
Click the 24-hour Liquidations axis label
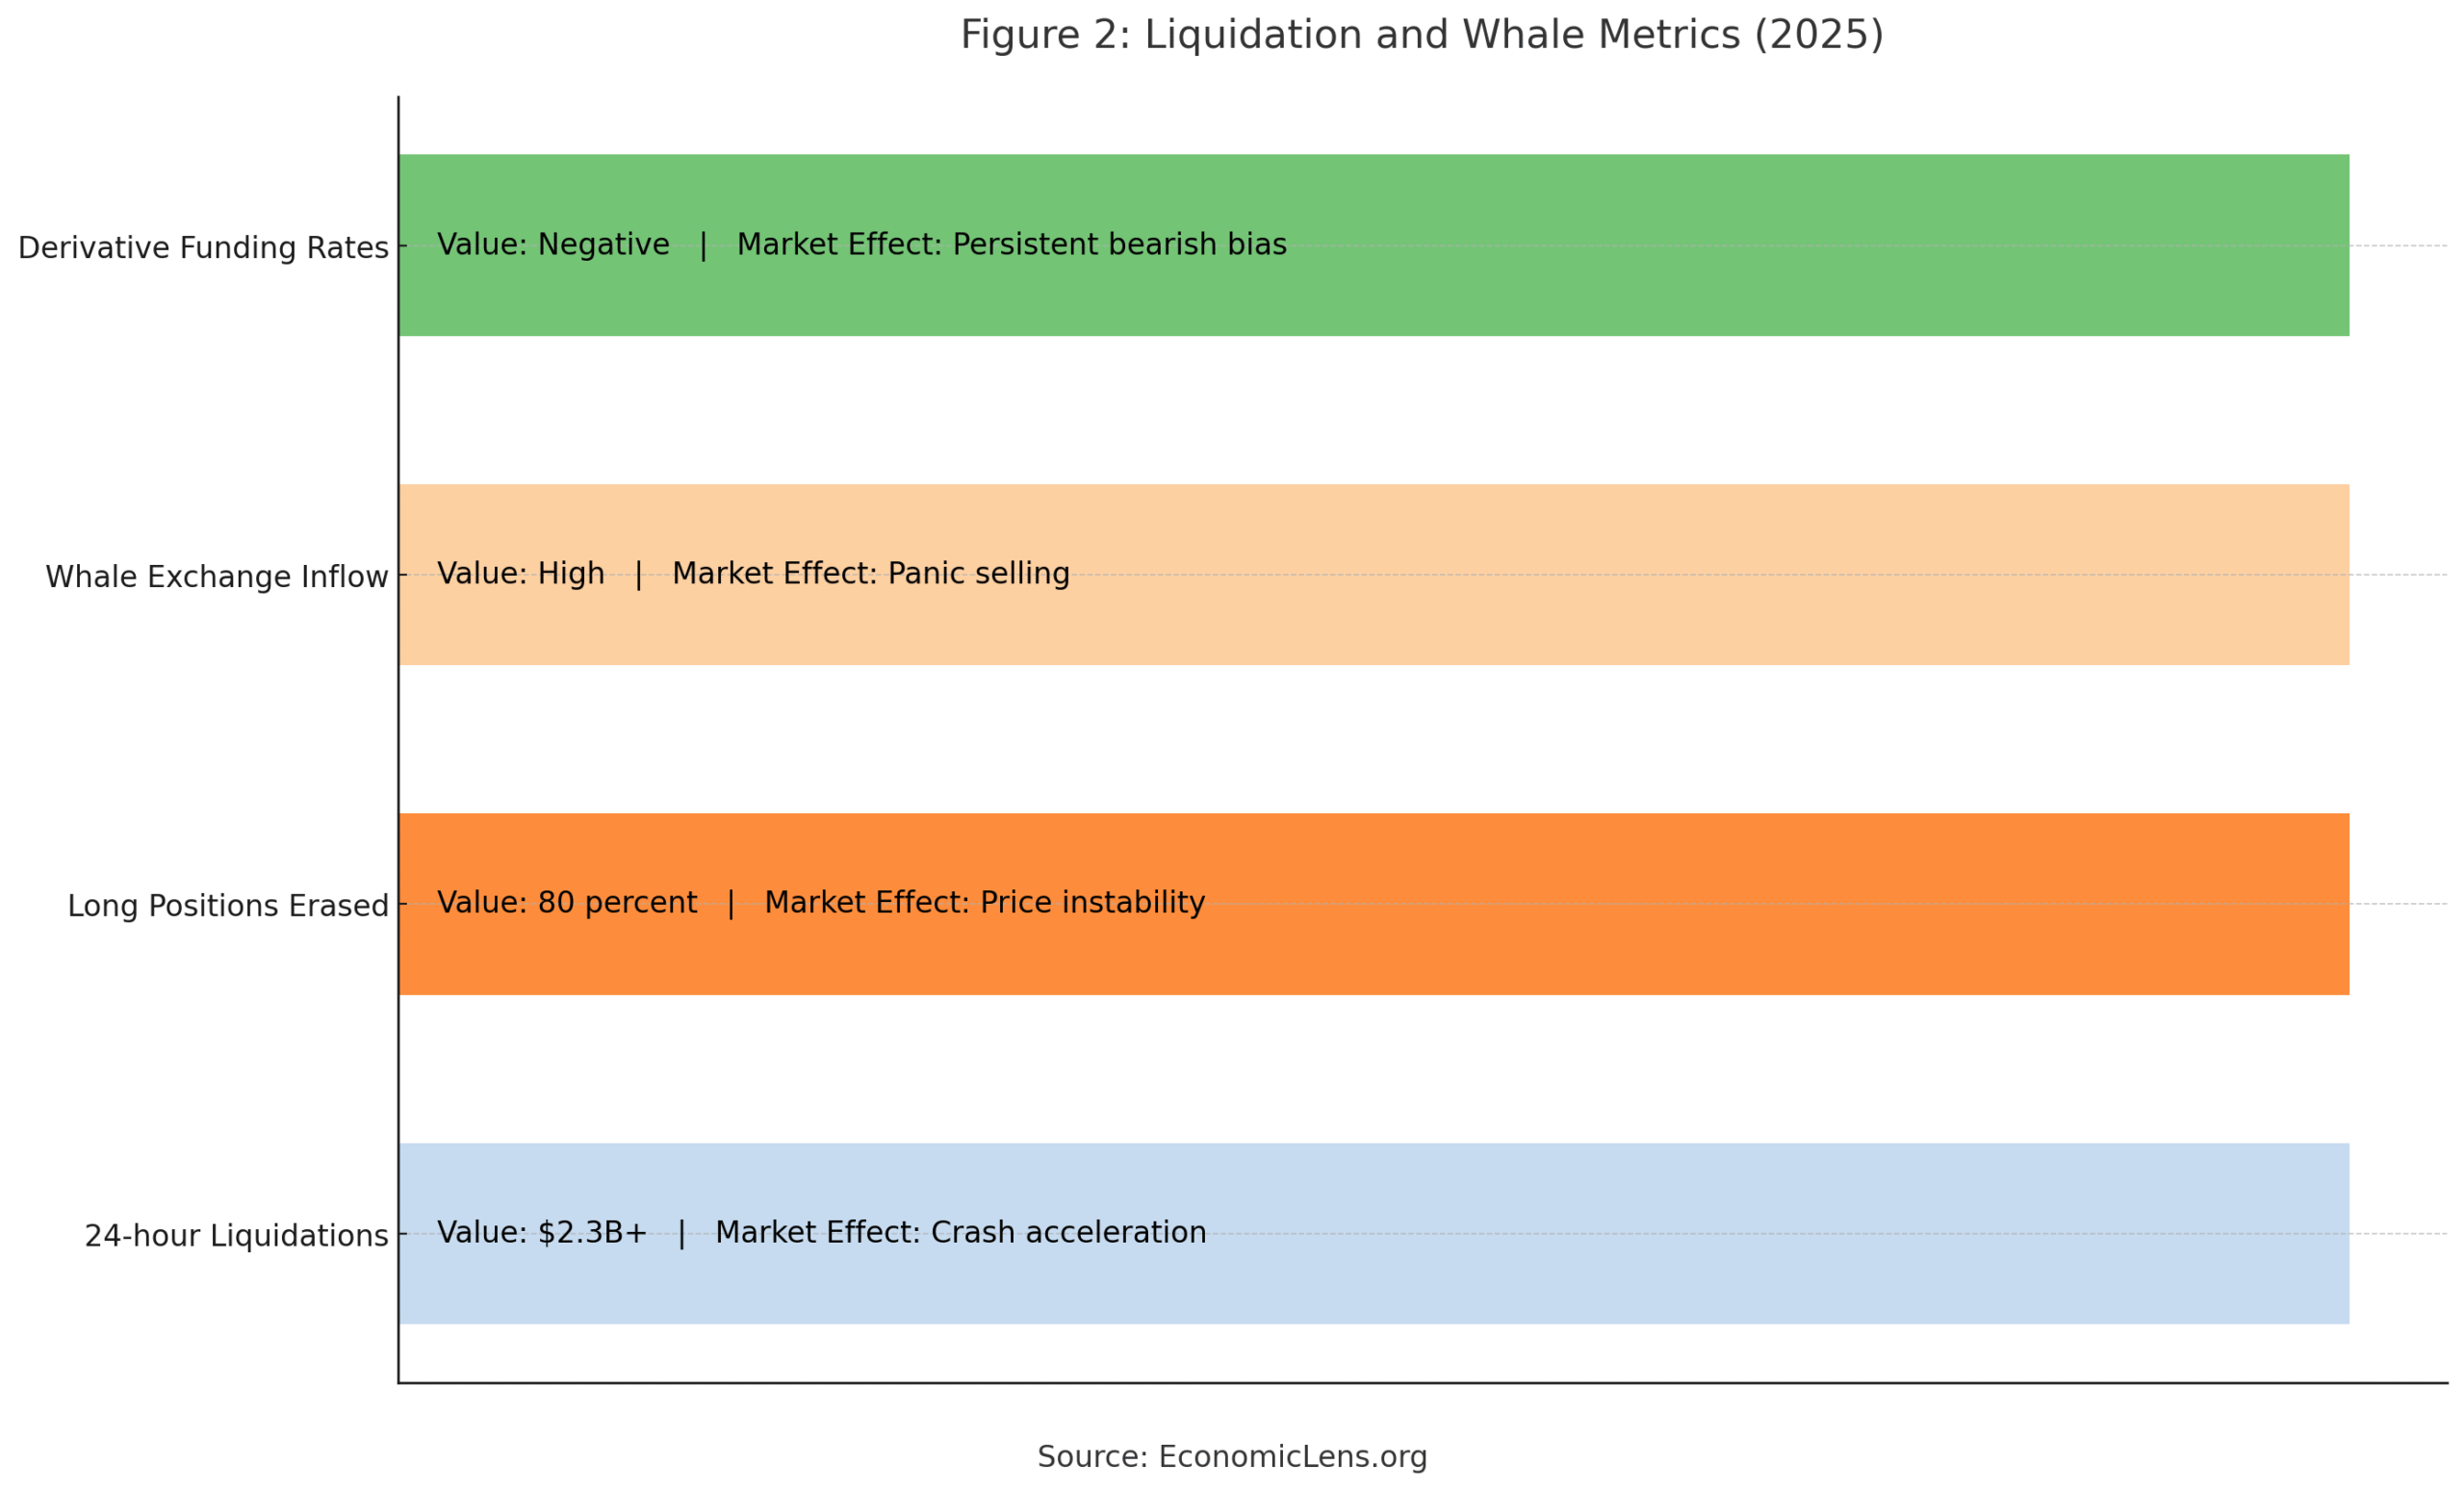[x=236, y=1236]
